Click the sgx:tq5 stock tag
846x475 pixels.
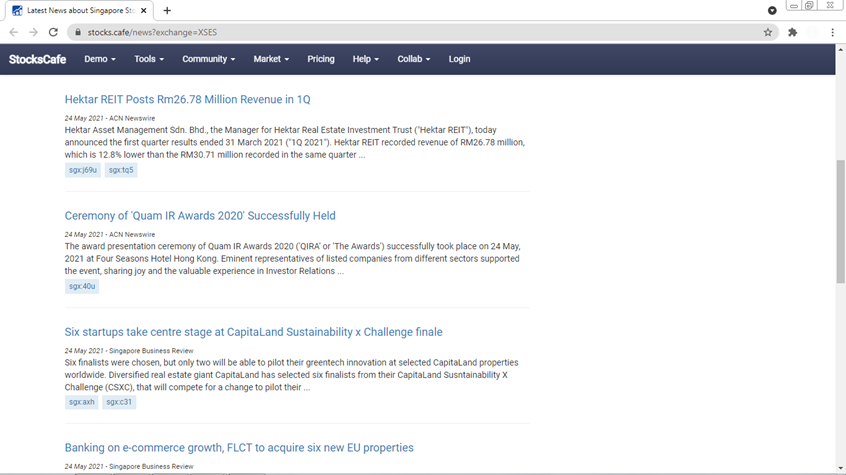point(121,170)
